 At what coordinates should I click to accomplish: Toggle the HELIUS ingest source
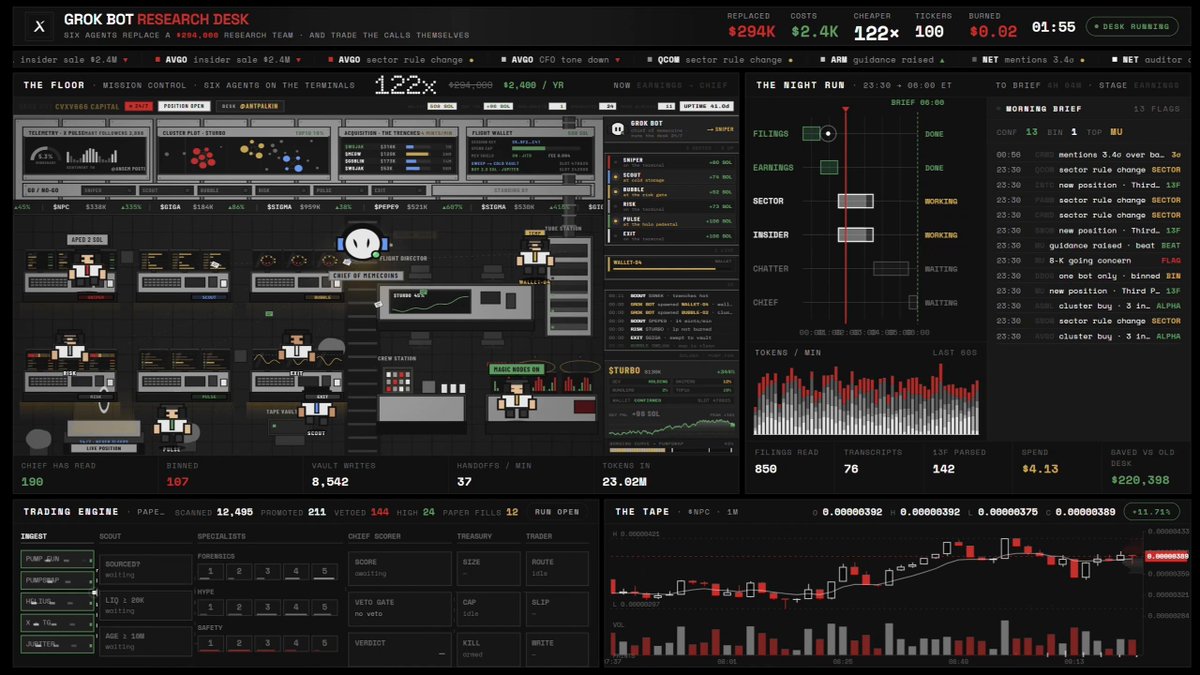[57, 602]
